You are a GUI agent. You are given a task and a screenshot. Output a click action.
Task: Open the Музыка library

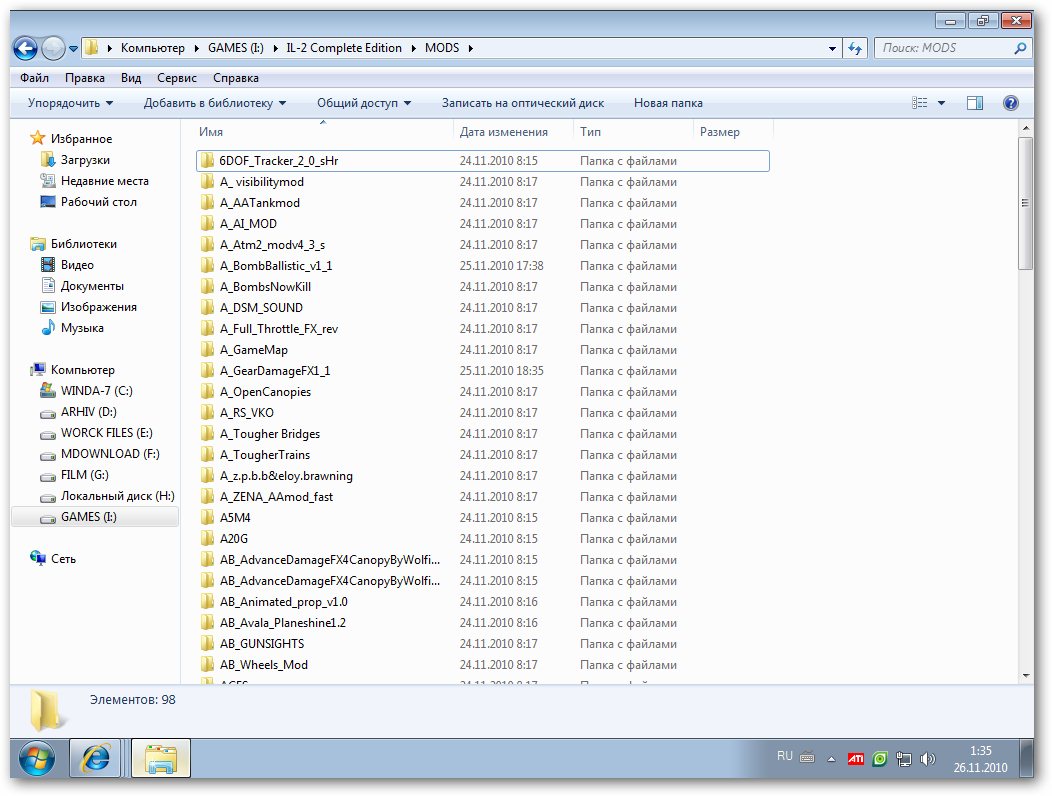[82, 328]
